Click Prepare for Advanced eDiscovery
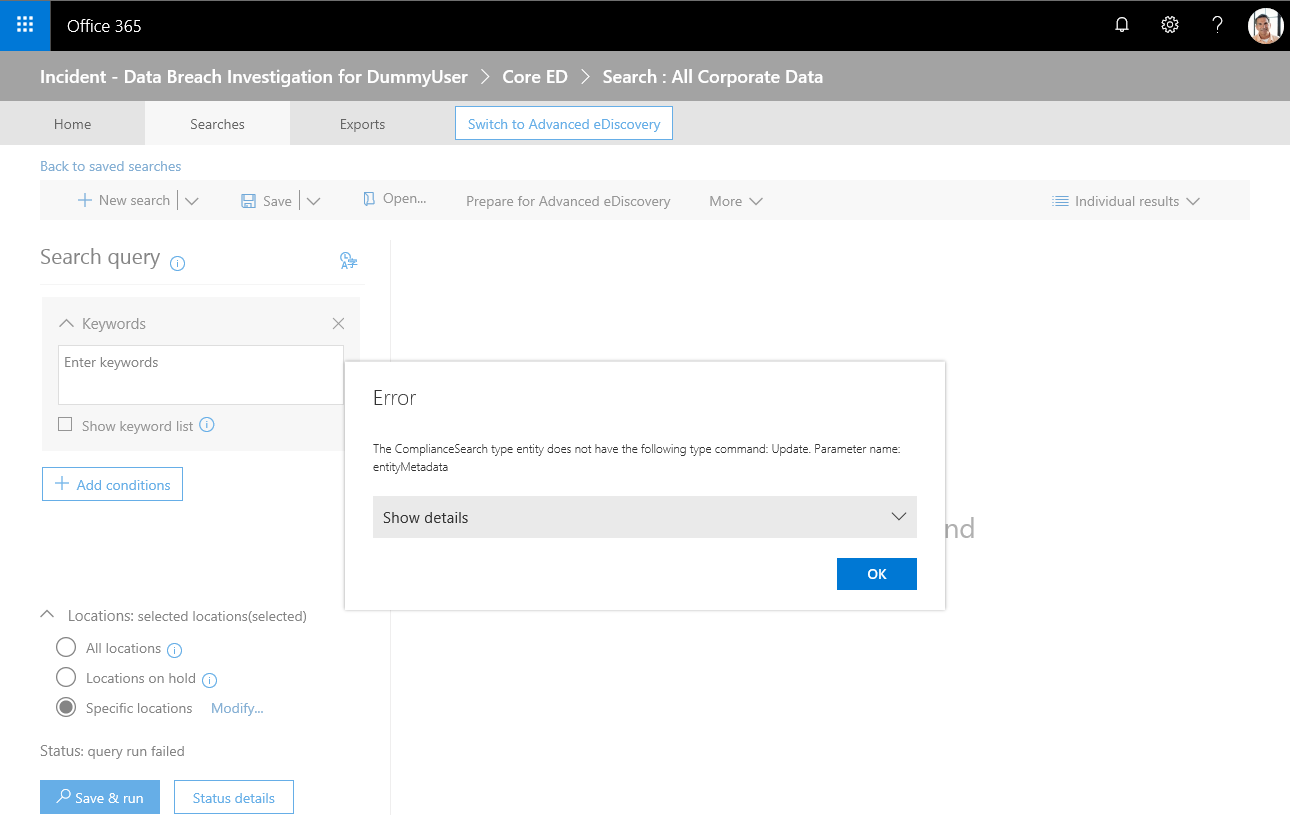This screenshot has width=1290, height=824. (x=568, y=201)
